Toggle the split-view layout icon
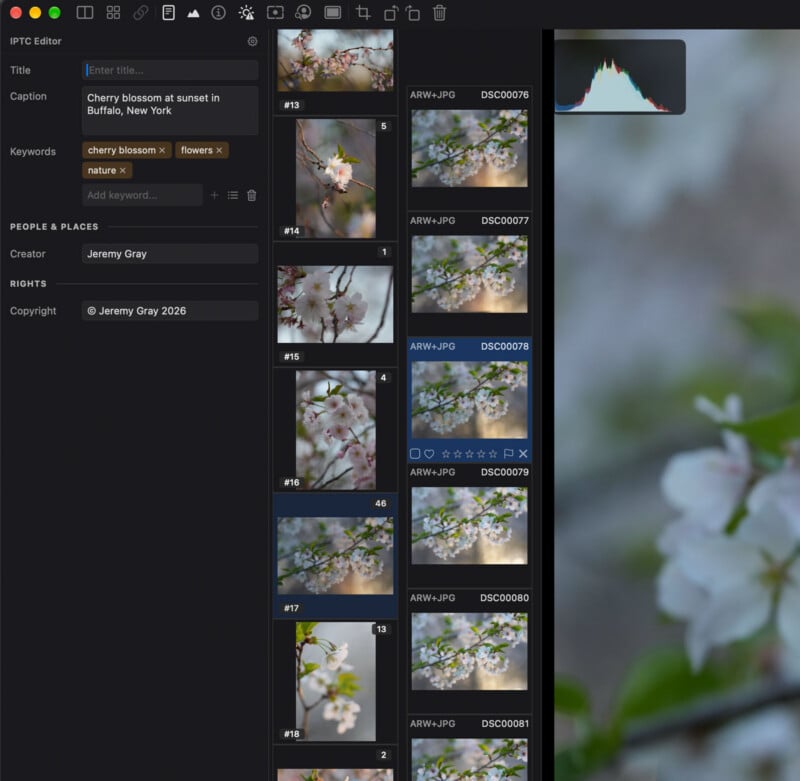 click(x=85, y=13)
